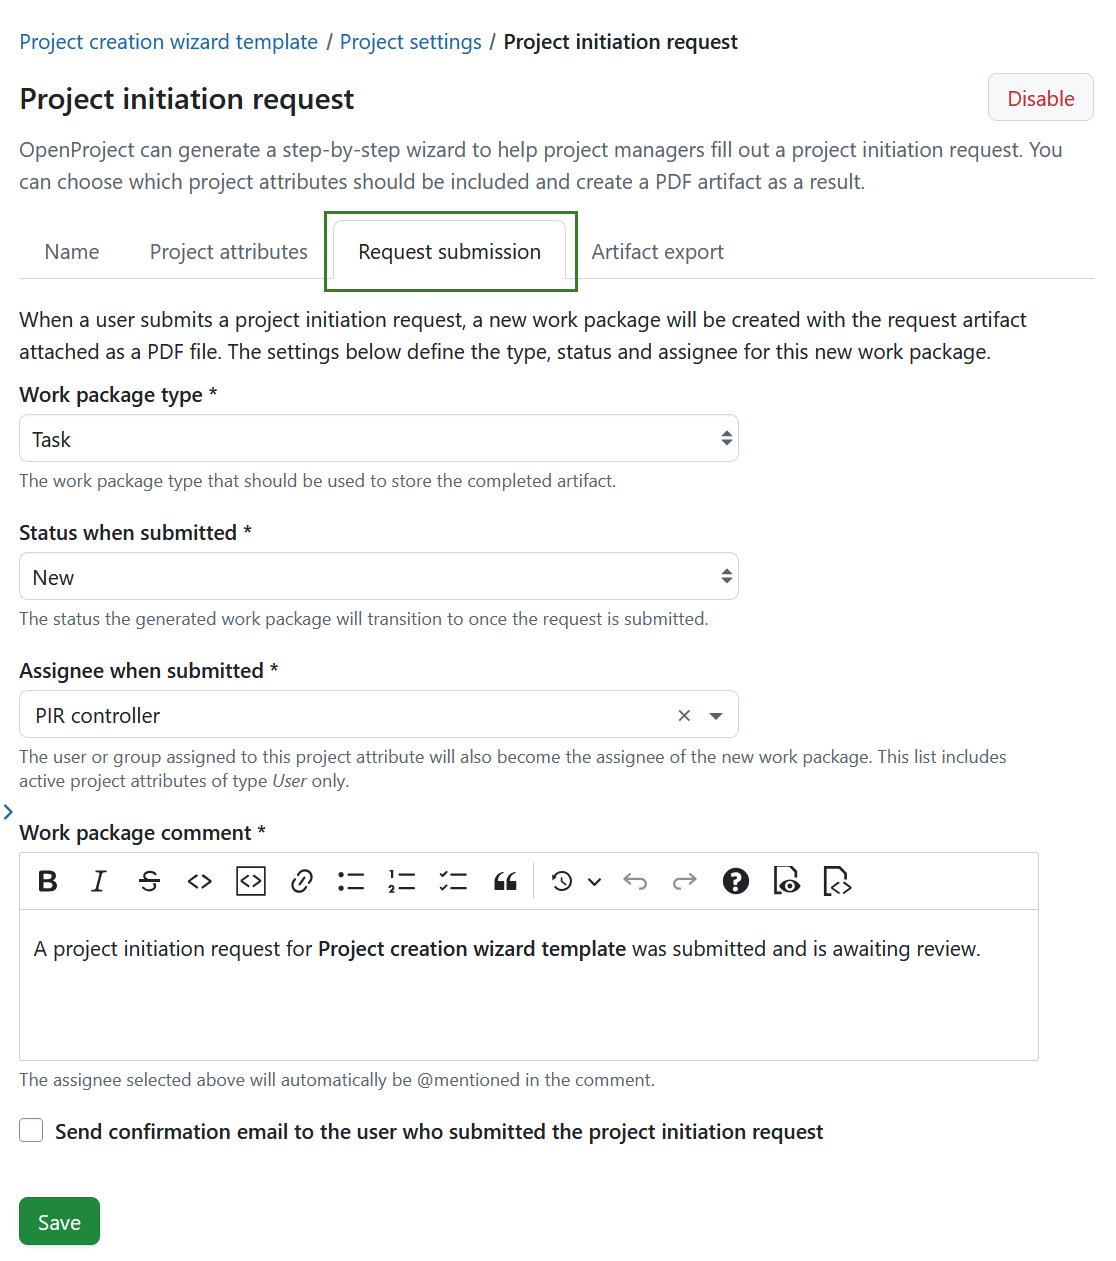Add a block quote to the comment

[505, 881]
